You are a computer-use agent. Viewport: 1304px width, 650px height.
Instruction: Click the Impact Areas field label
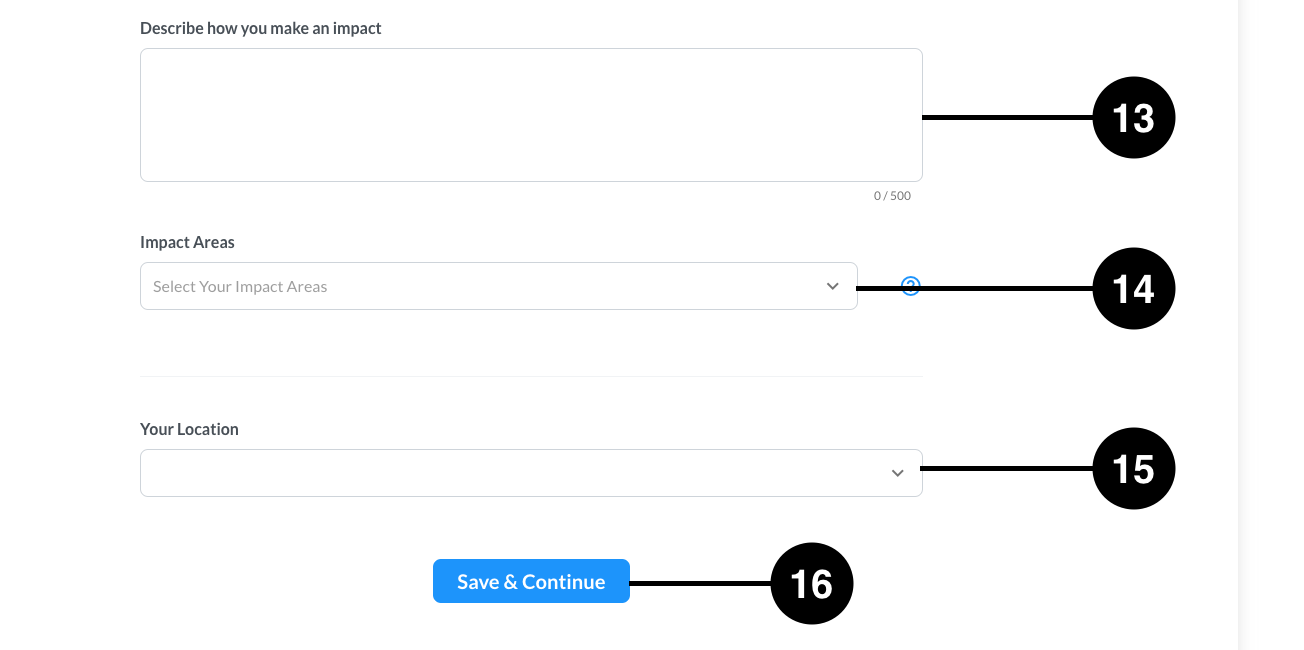(x=187, y=242)
